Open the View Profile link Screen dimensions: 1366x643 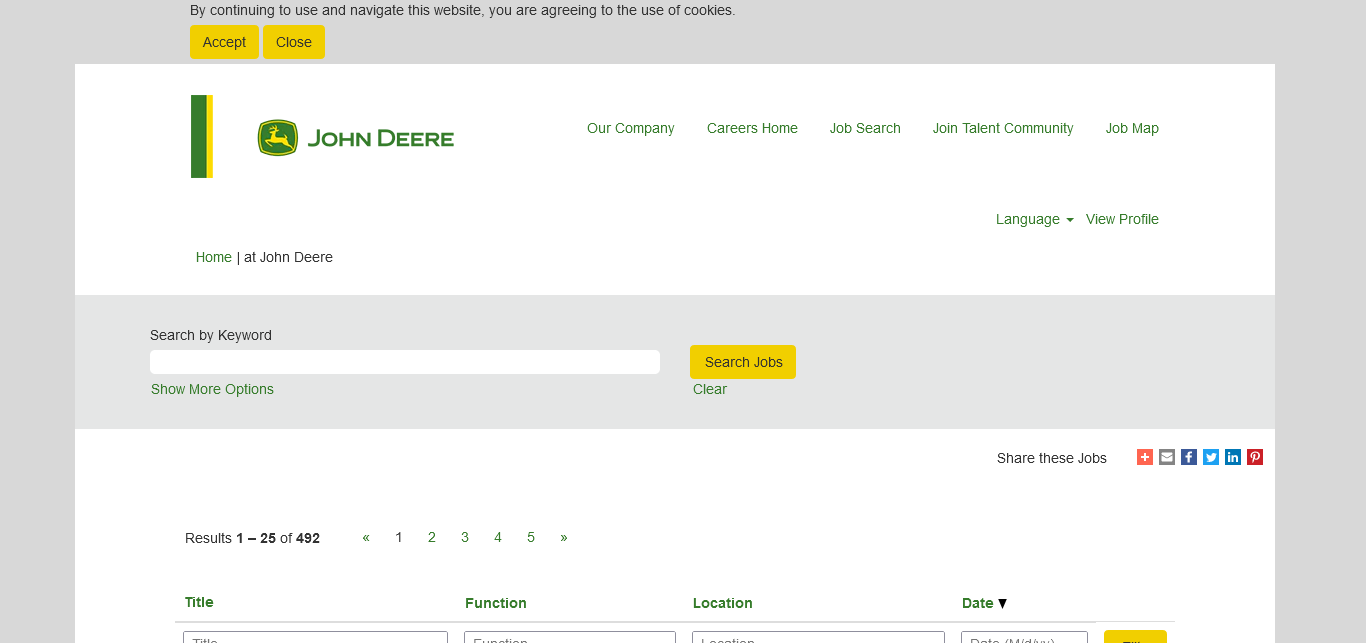[1122, 219]
